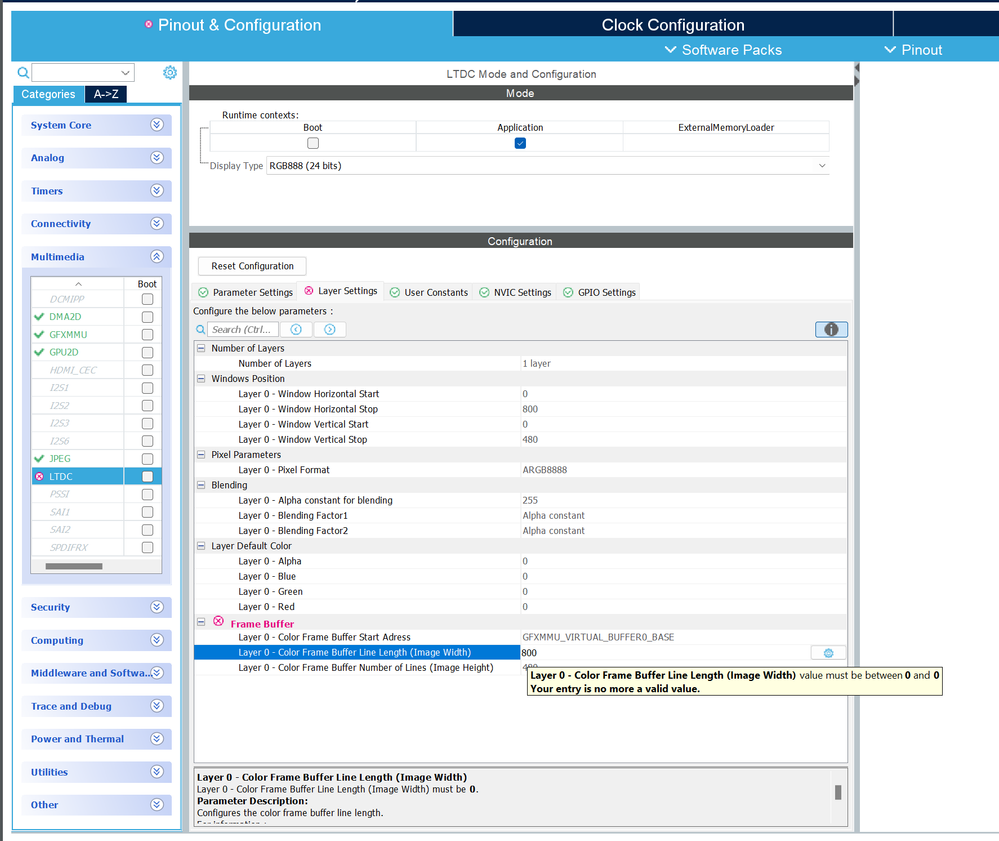Click the DMA2D green checkmark icon
This screenshot has height=841, width=999.
pos(40,317)
